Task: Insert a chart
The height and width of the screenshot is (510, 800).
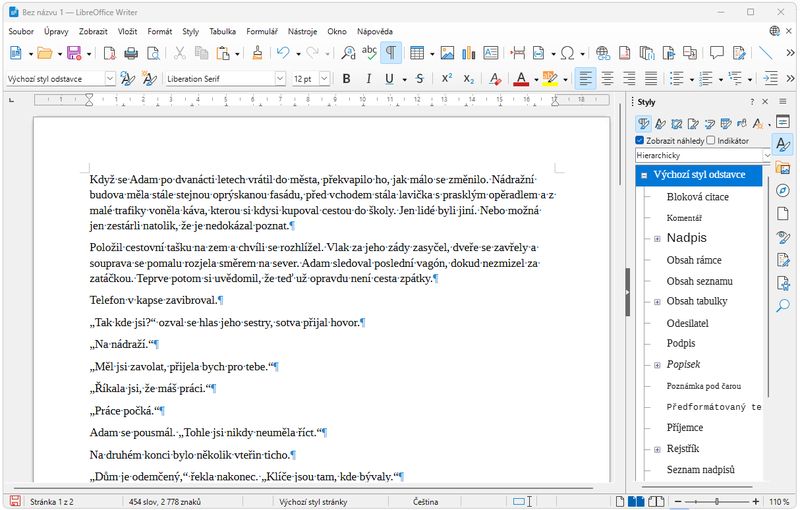Action: point(468,53)
